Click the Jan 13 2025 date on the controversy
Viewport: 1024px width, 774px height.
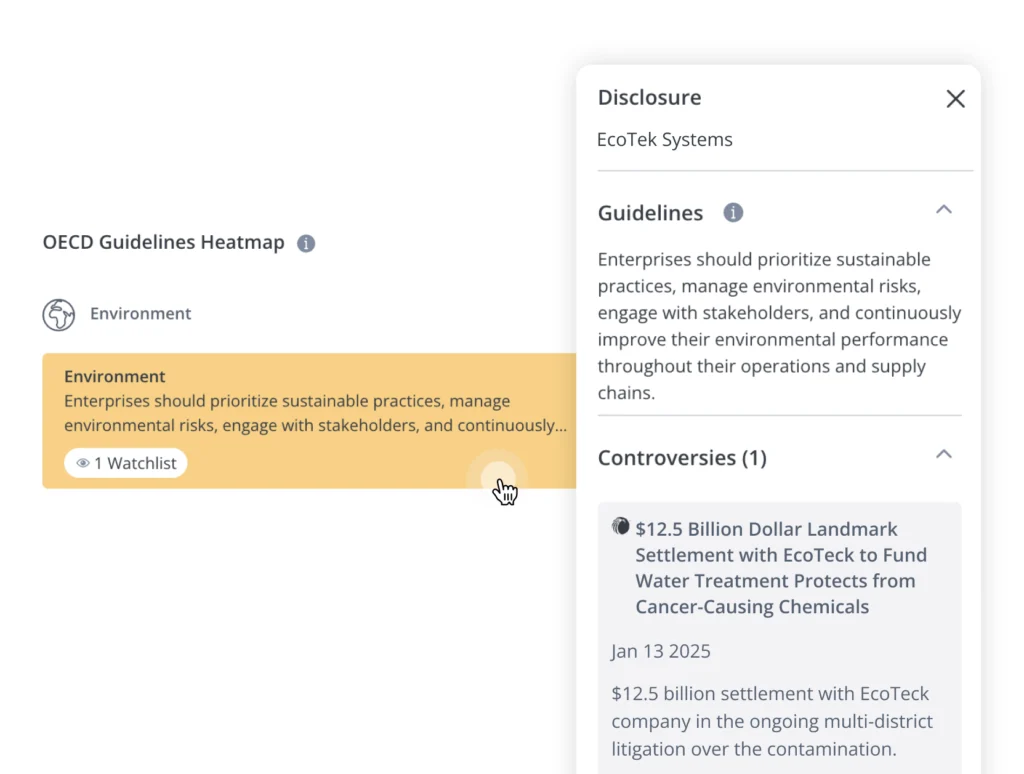click(x=661, y=652)
